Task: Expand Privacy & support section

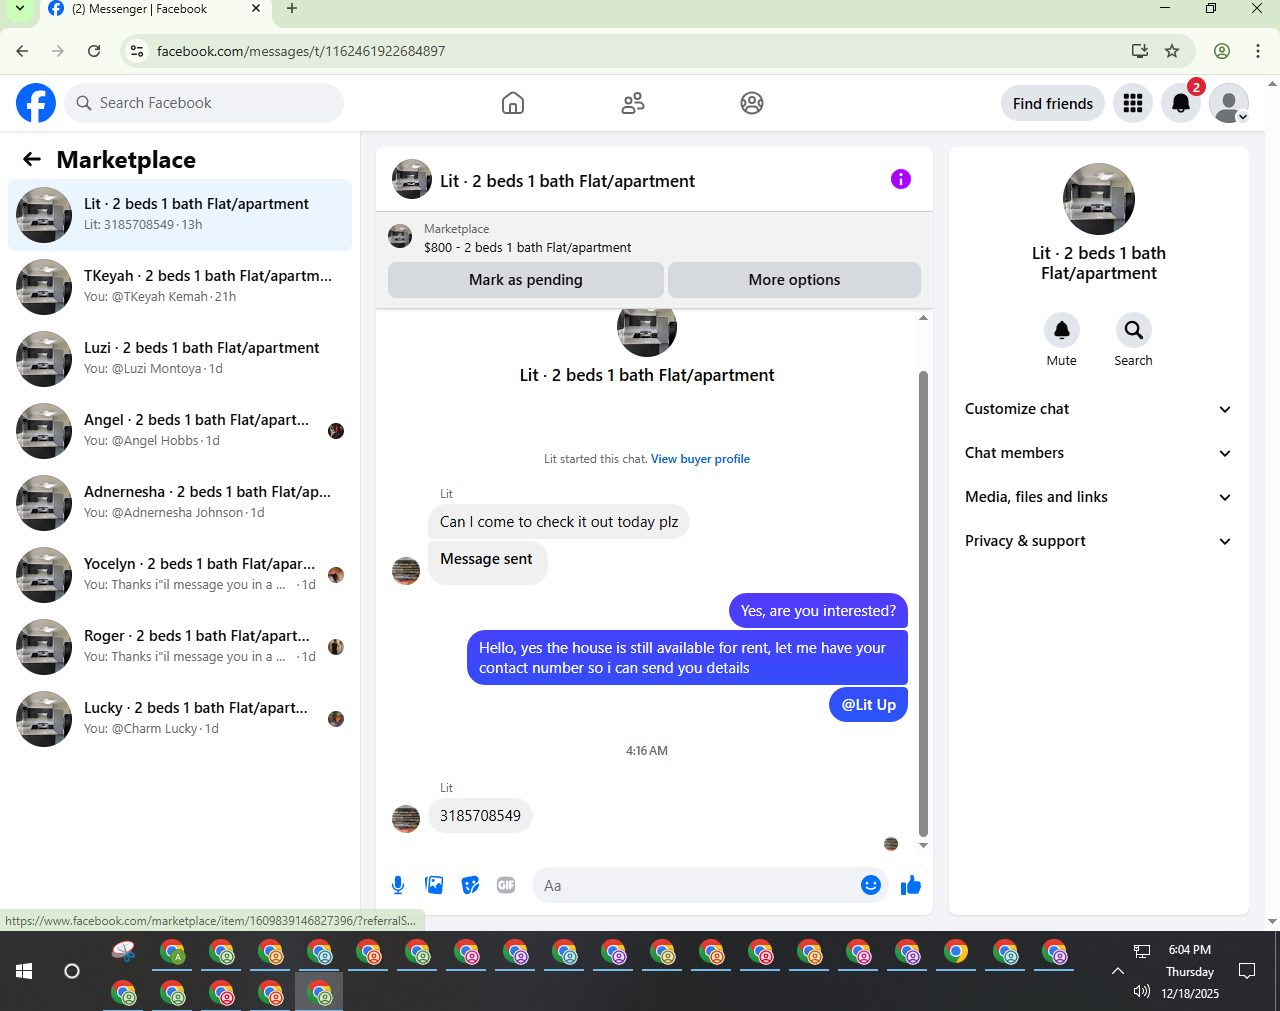Action: coord(1099,541)
